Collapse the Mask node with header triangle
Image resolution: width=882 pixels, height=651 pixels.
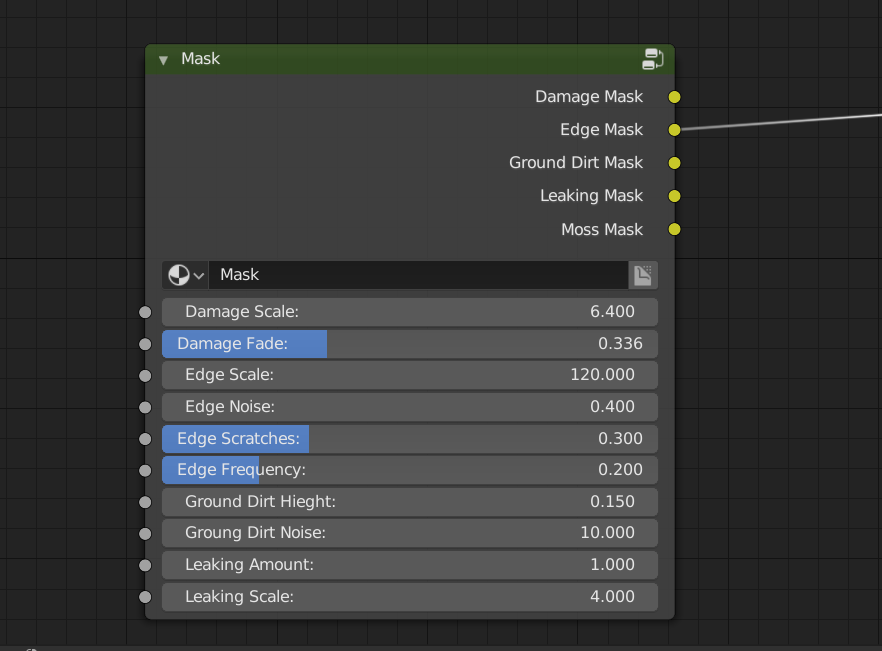(163, 60)
